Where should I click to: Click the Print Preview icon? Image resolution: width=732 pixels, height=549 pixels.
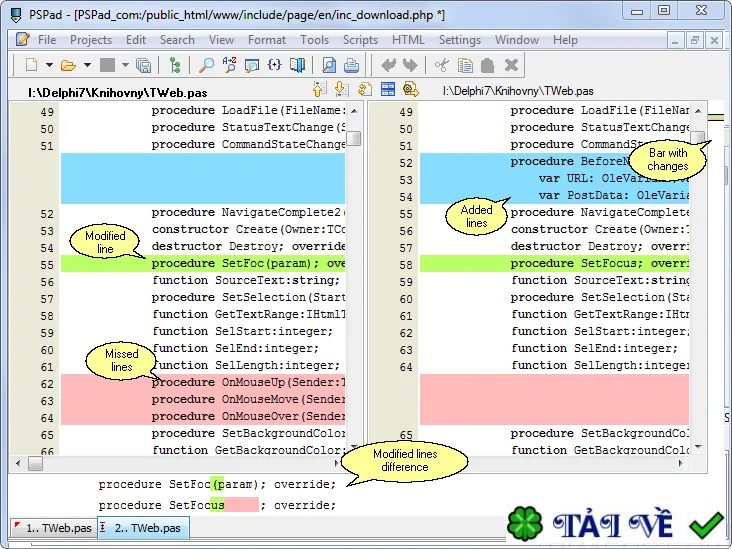(x=329, y=65)
